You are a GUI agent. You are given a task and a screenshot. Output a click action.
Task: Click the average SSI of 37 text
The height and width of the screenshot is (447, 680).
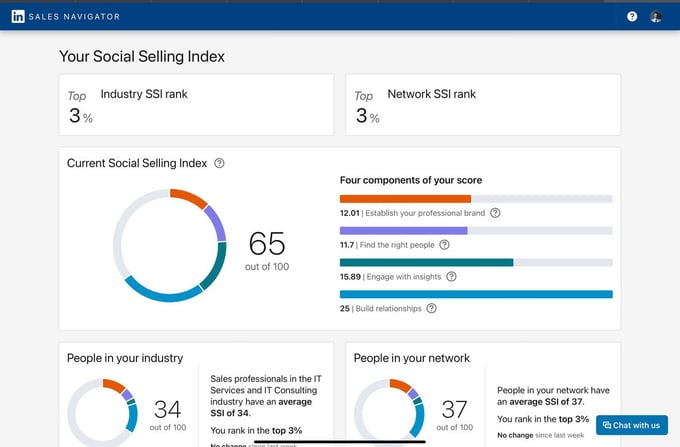546,402
